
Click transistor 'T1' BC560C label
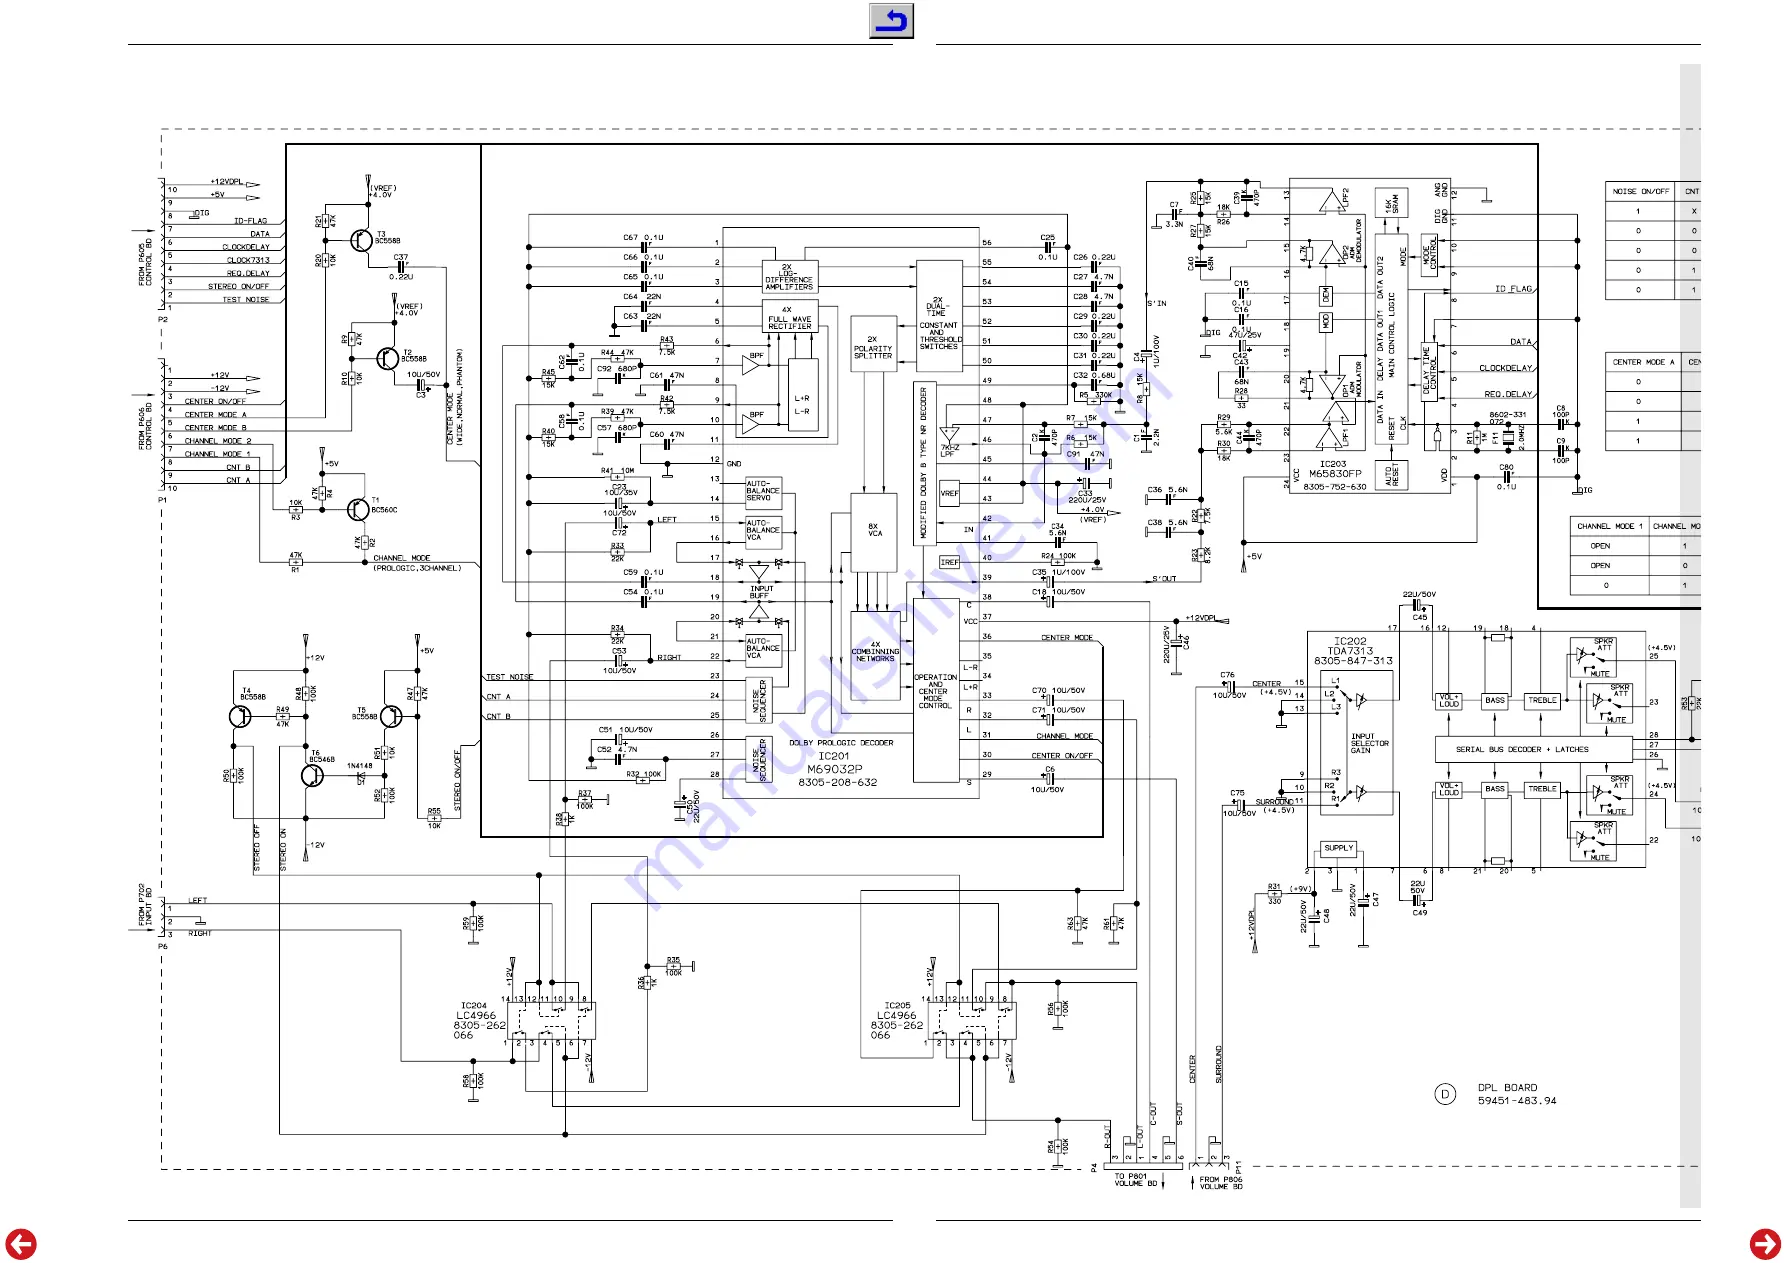pos(384,505)
